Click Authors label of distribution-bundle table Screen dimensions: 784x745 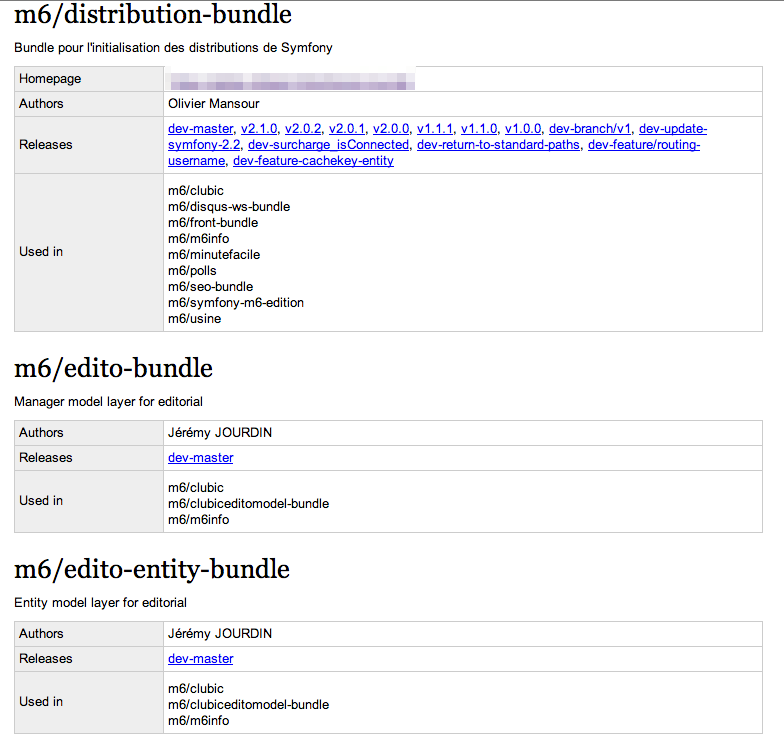coord(41,104)
